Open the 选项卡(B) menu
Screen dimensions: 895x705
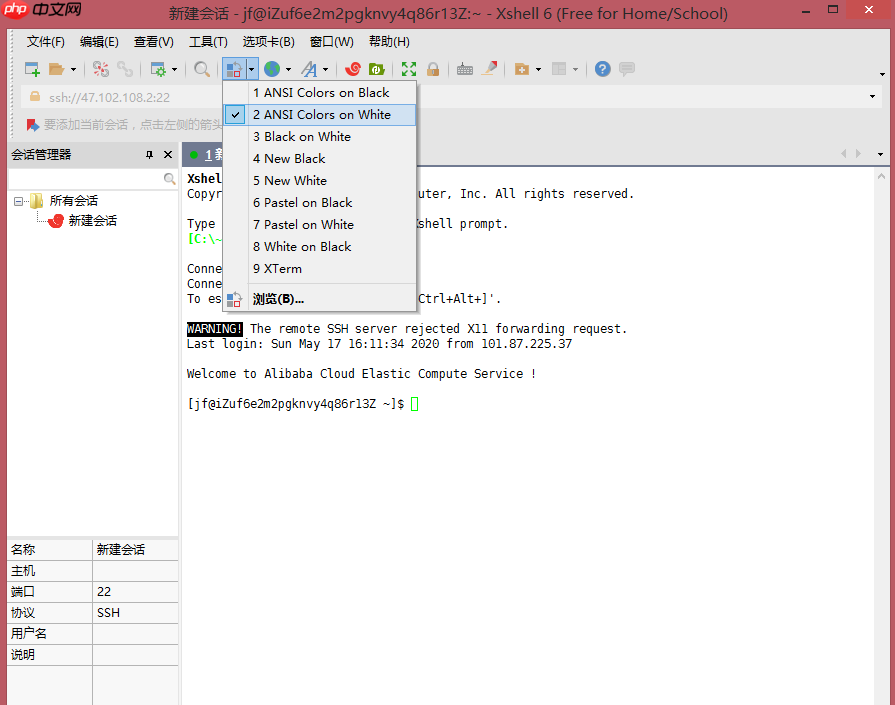(268, 42)
